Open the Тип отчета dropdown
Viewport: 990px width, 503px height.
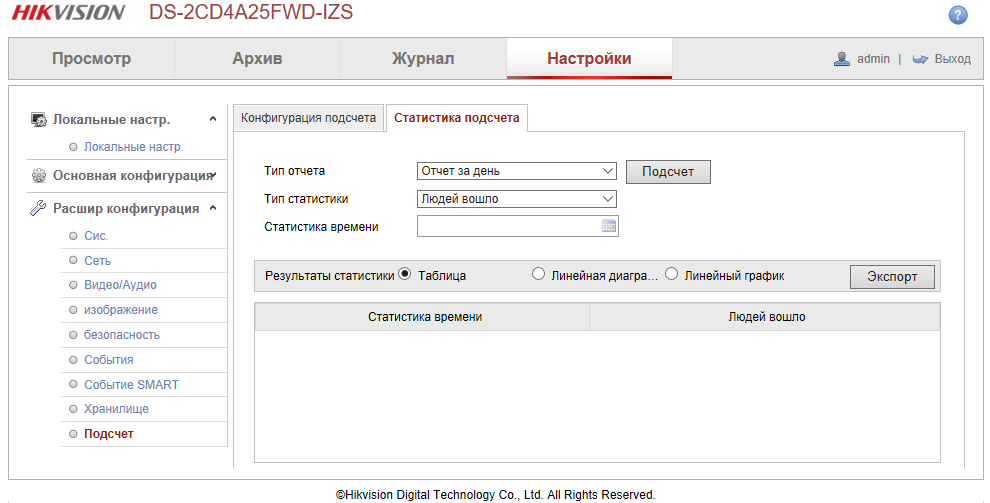coord(516,171)
